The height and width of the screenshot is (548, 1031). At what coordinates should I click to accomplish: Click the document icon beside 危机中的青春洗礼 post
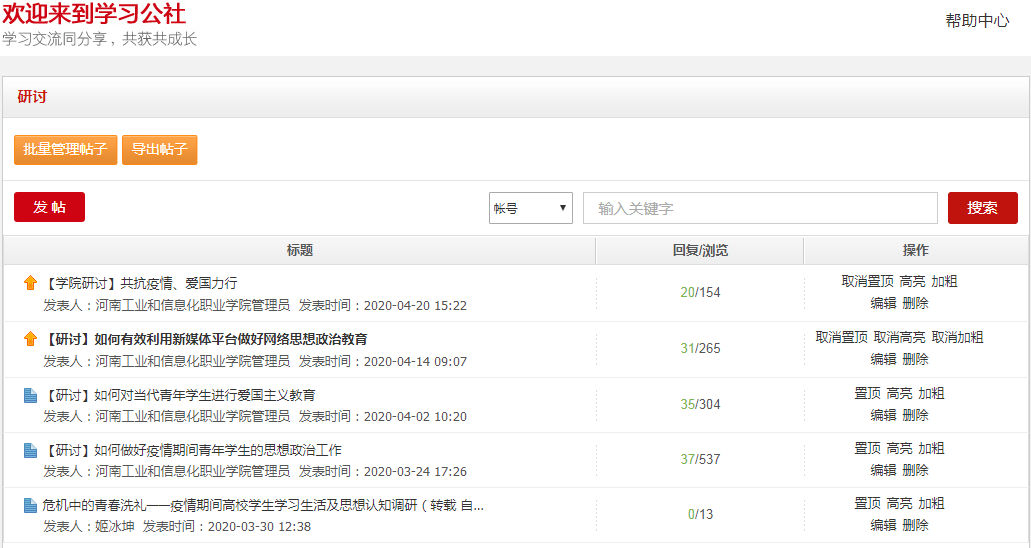point(30,506)
